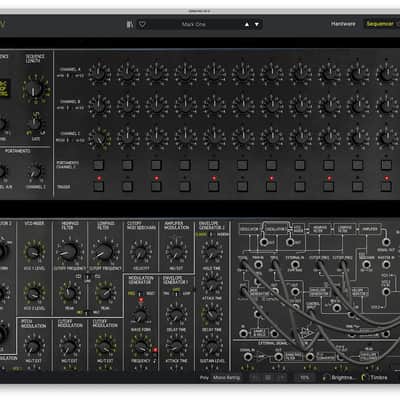Click Channel A step 5 knob
The image size is (400, 400).
(x=214, y=74)
